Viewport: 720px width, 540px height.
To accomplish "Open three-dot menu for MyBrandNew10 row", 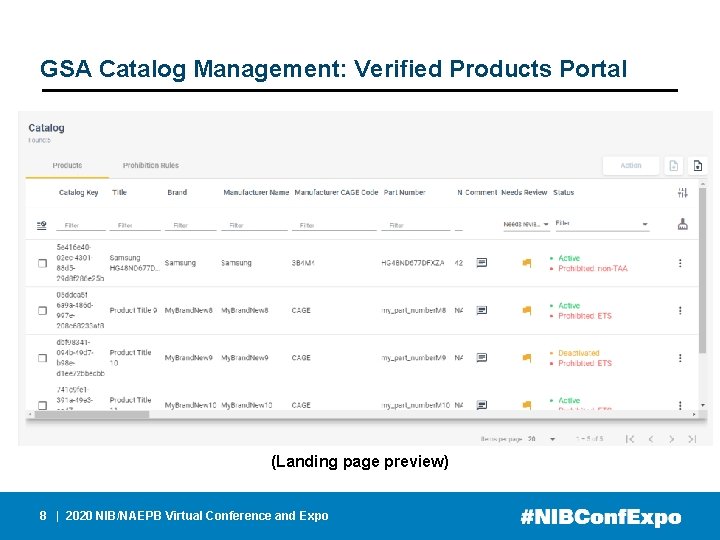I will [680, 405].
